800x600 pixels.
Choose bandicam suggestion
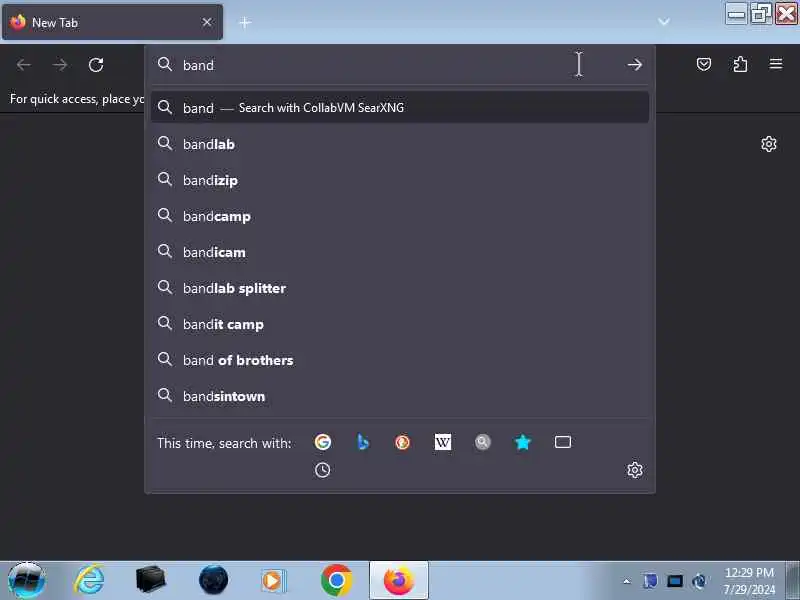[399, 252]
